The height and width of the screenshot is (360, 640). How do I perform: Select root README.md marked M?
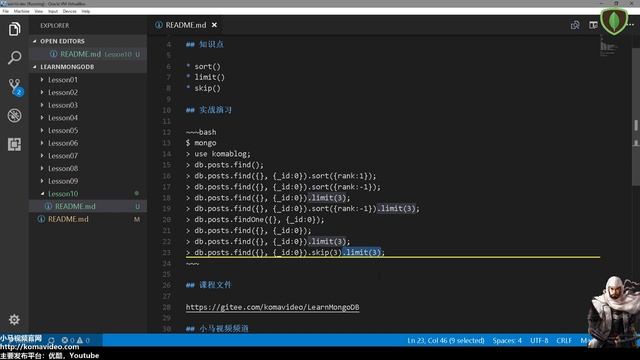[88, 219]
